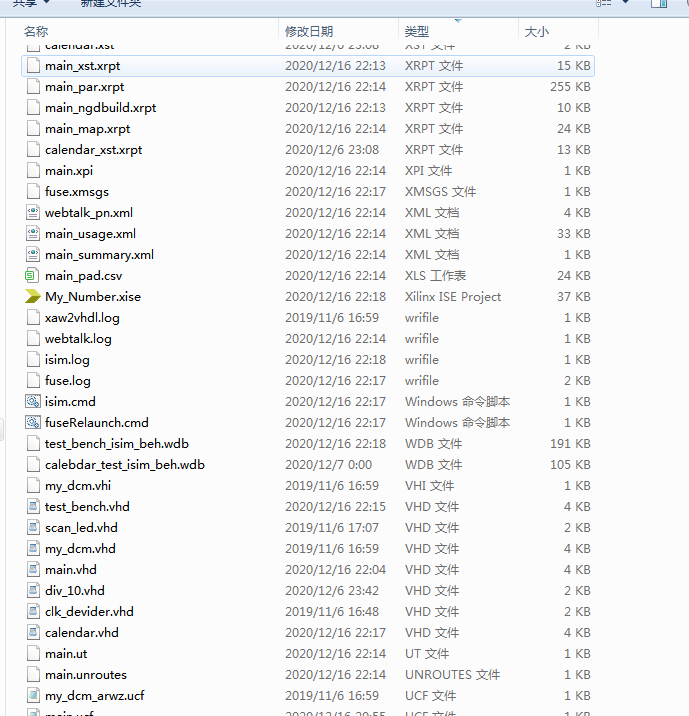The width and height of the screenshot is (689, 716).
Task: Select the file name fuse.log
Action: coord(68,381)
